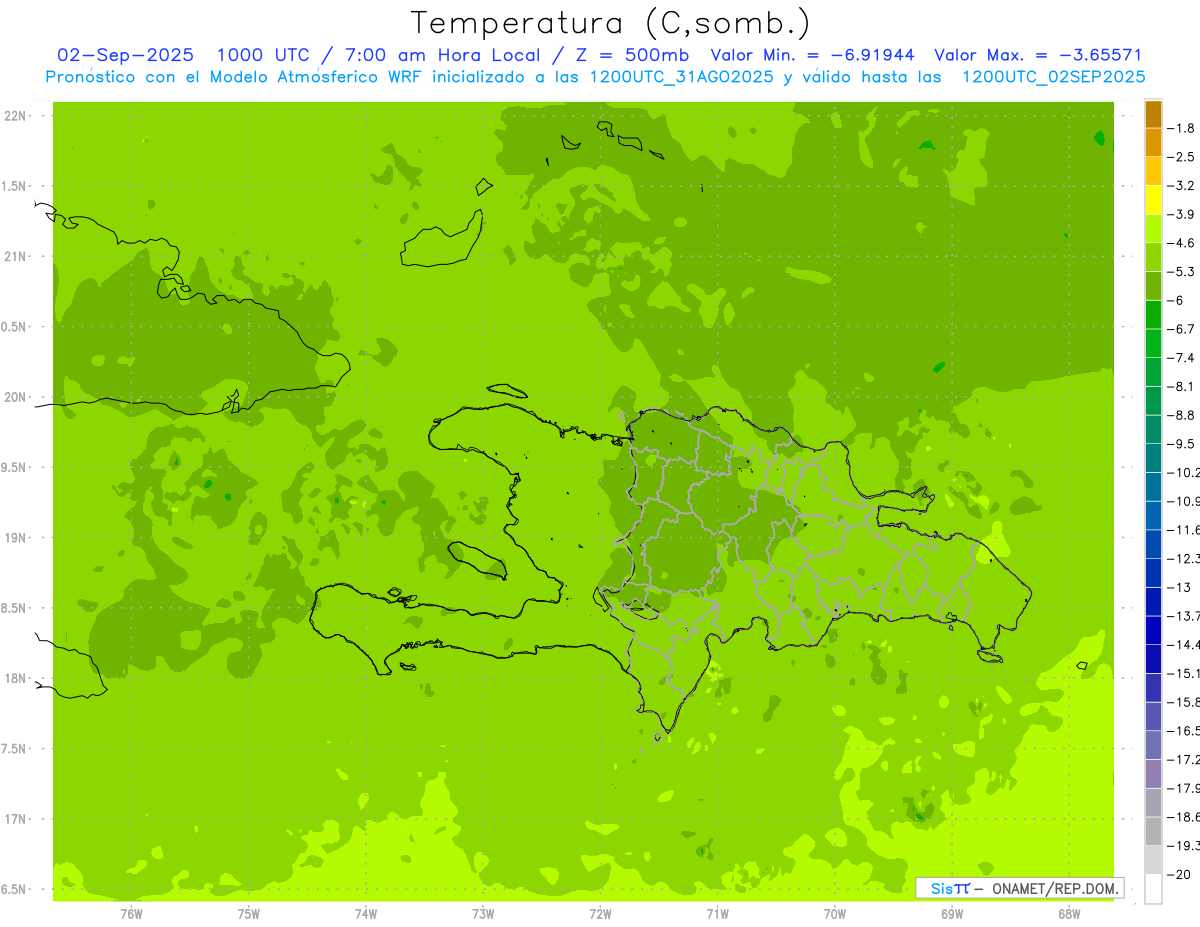Pick the olive-green swatch between -5.3 and -6
The width and height of the screenshot is (1200, 927).
1153,286
